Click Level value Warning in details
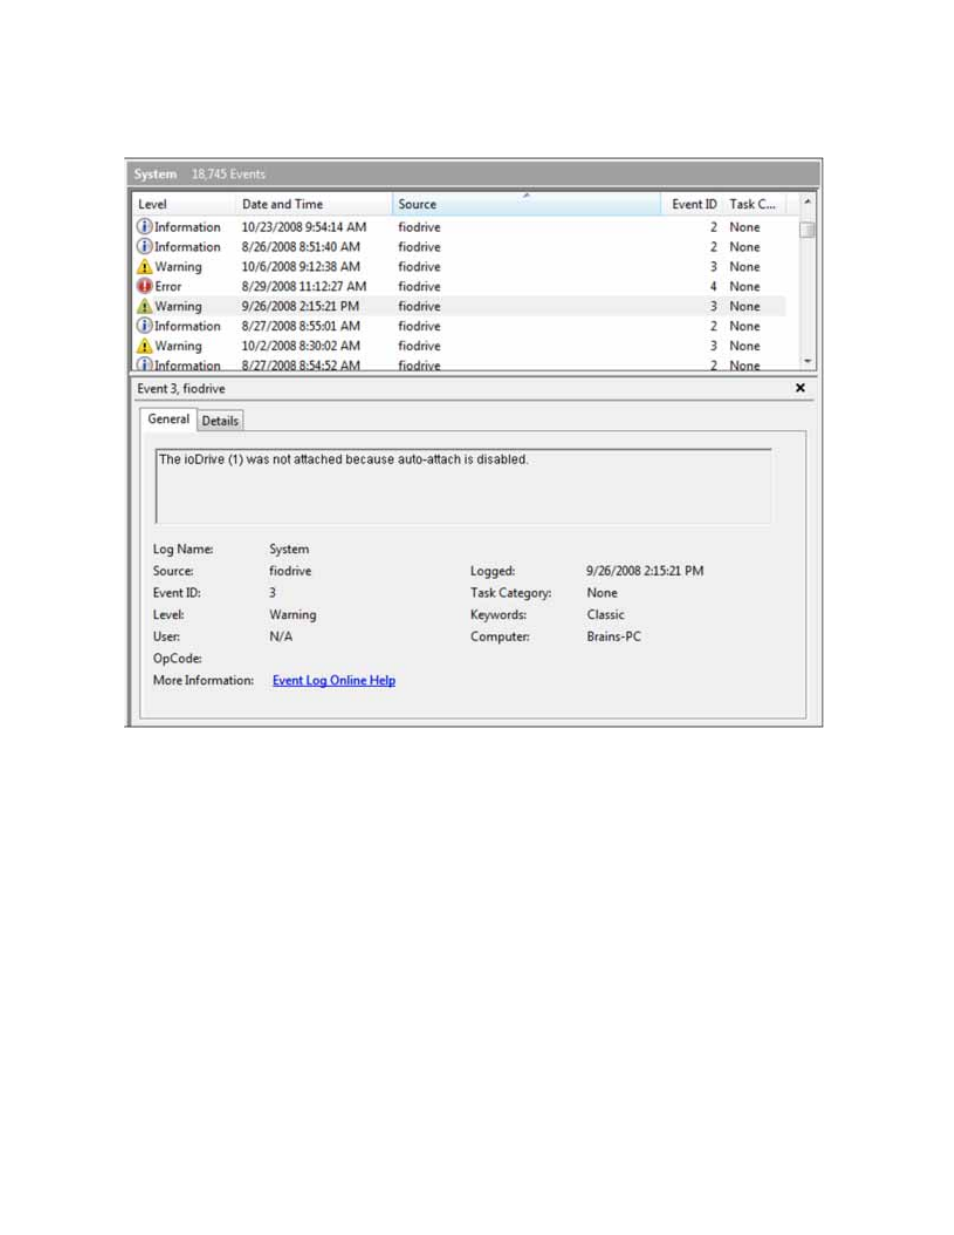The height and width of the screenshot is (1235, 954). tap(293, 615)
